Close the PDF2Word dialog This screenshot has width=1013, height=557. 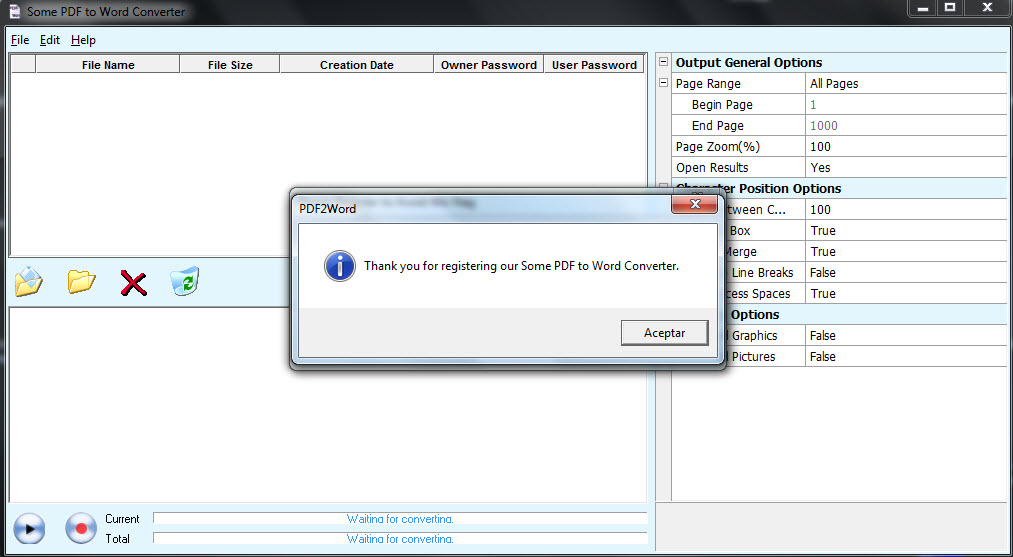pos(694,204)
